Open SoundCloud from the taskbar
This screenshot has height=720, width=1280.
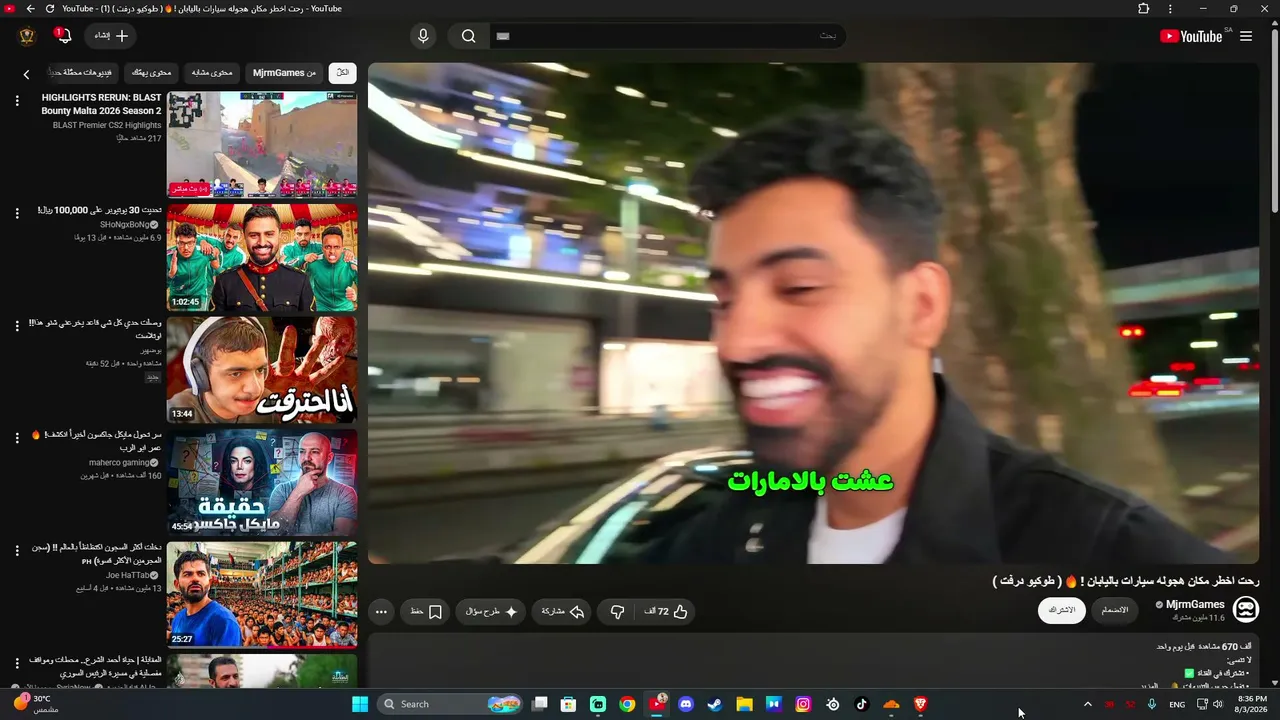point(891,704)
